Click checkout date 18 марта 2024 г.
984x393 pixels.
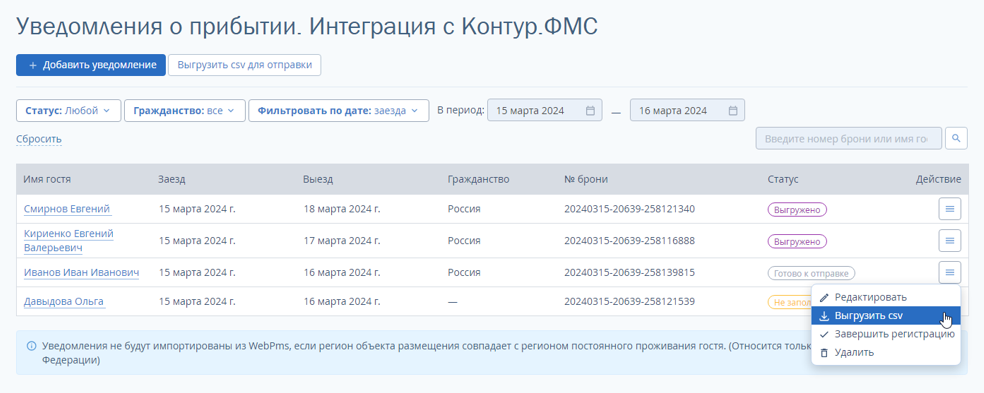(341, 209)
